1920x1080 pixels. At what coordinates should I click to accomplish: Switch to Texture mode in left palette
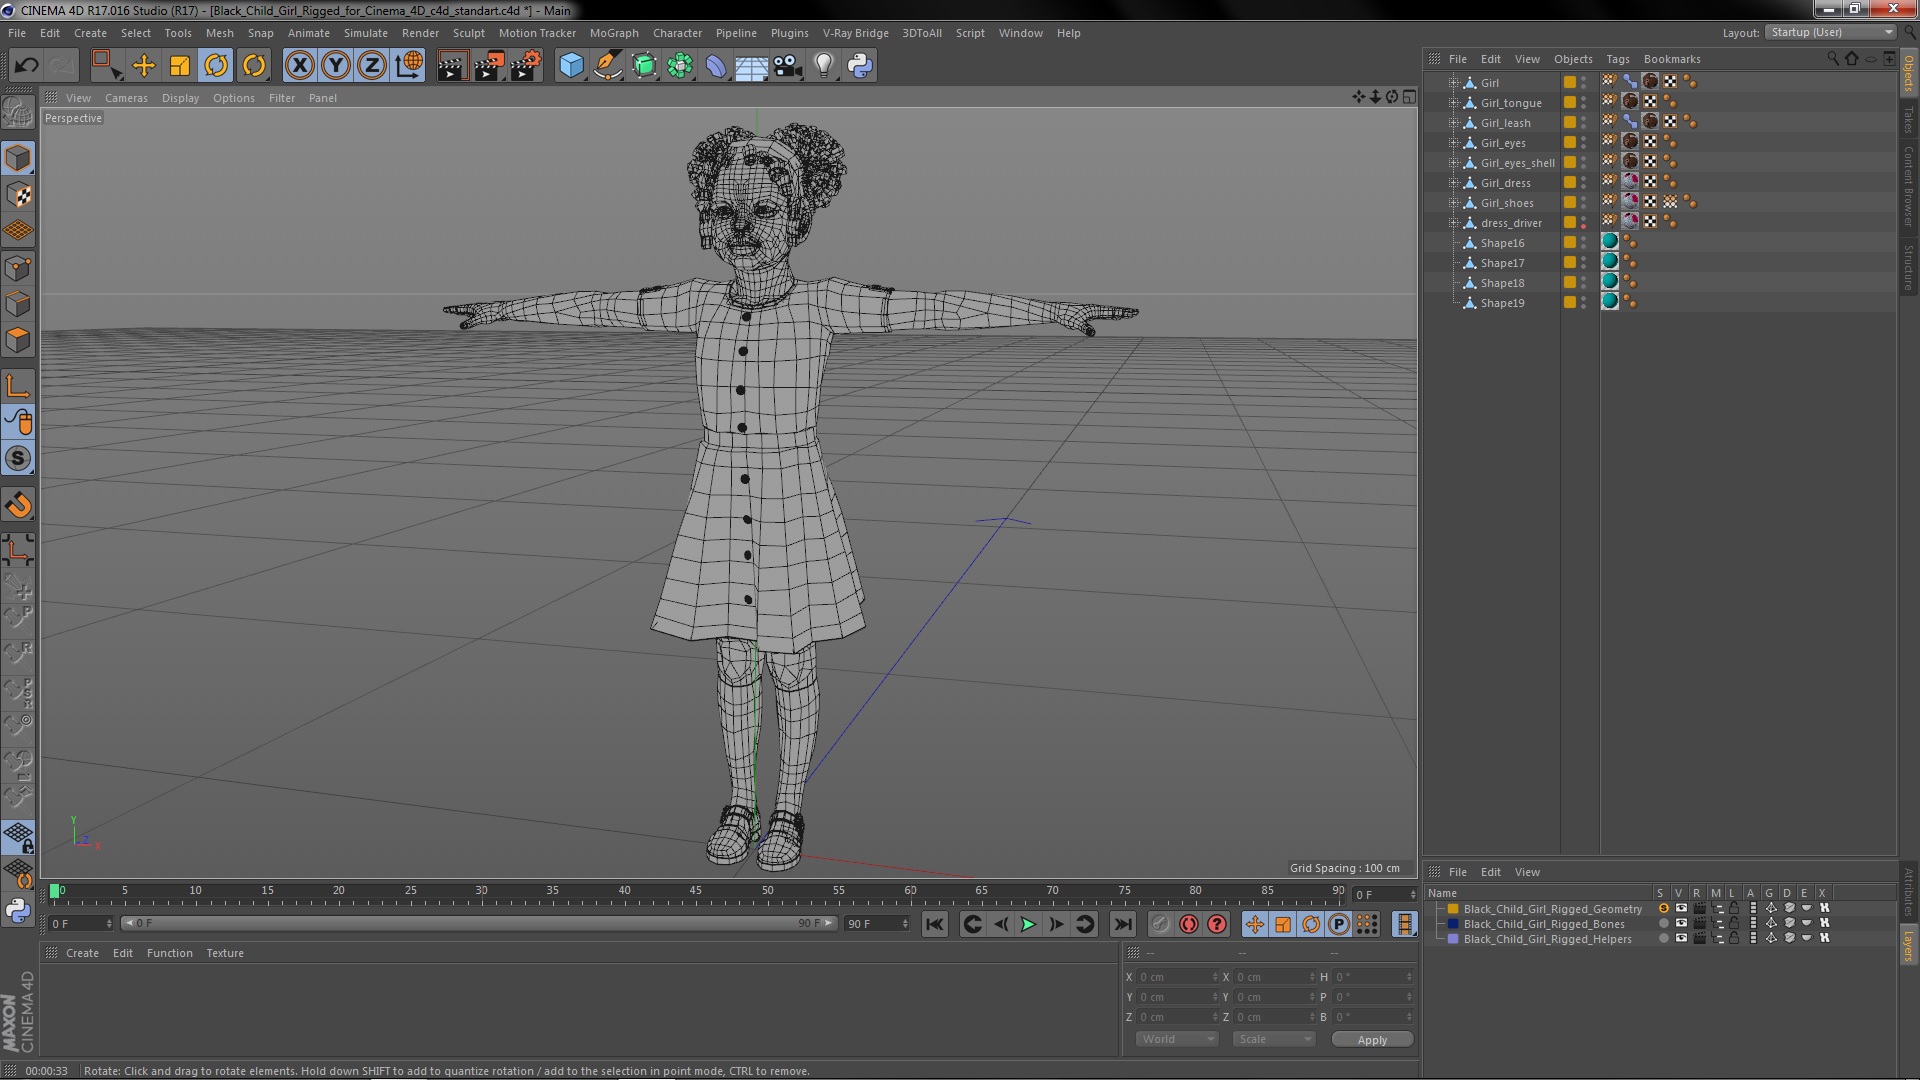pyautogui.click(x=18, y=195)
